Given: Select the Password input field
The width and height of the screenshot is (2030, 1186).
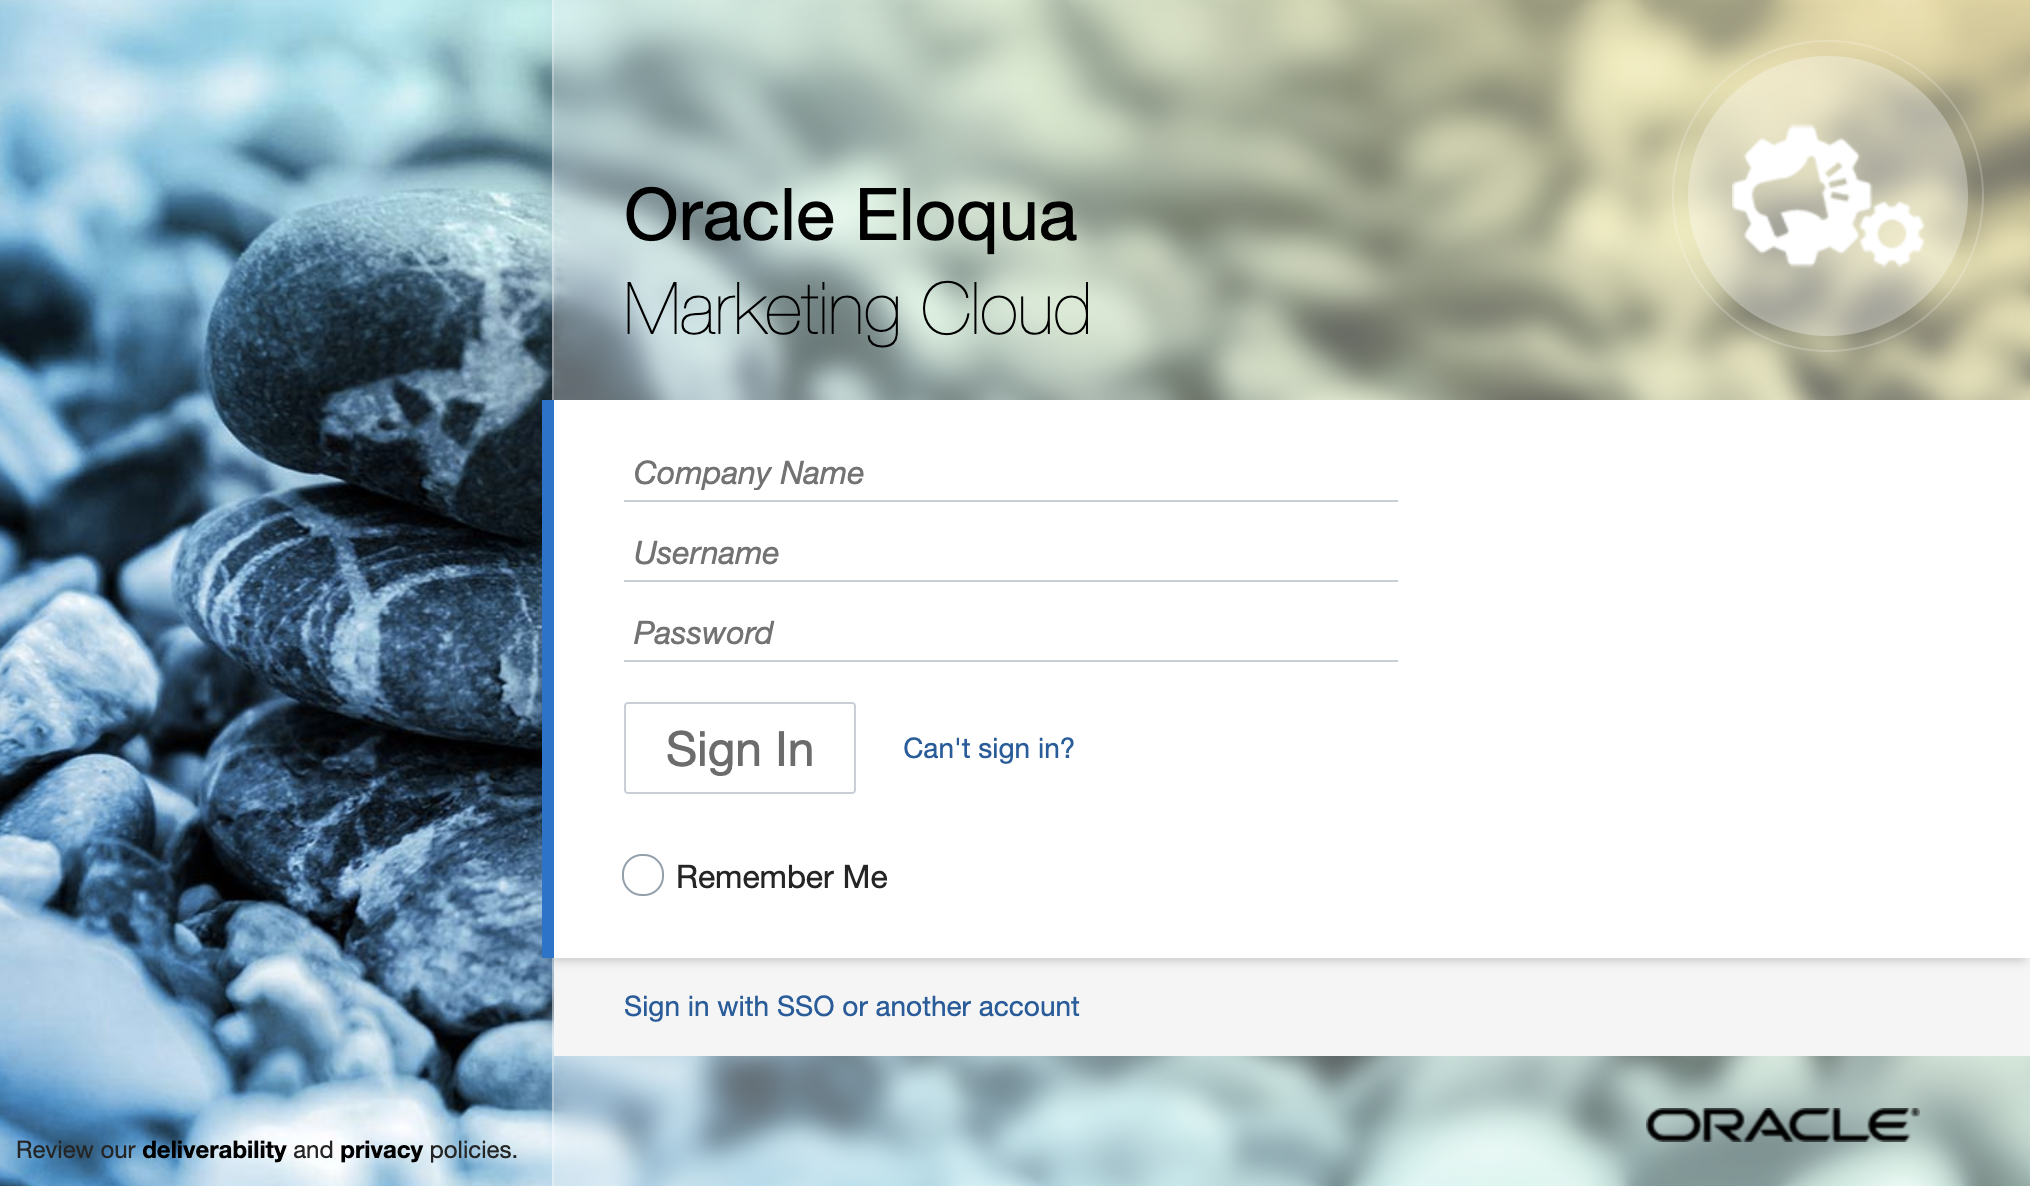Looking at the screenshot, I should click(1010, 633).
